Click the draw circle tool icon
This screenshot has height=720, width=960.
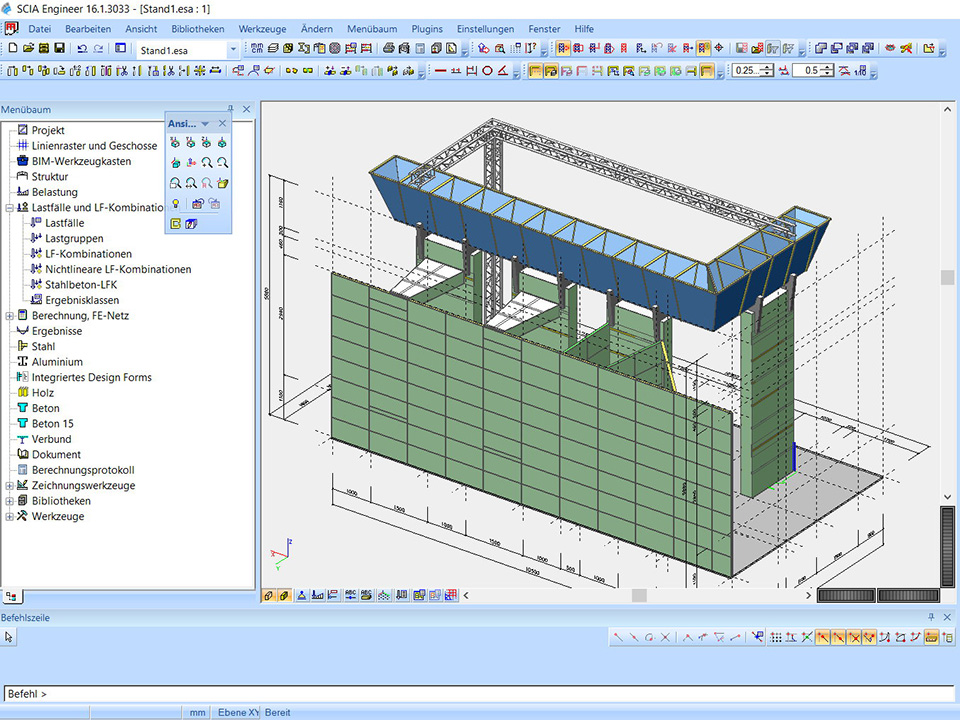(488, 70)
